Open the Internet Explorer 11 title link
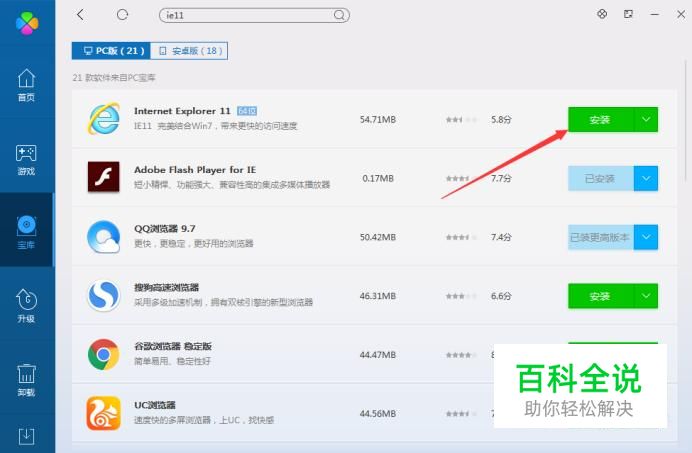Viewport: 692px width, 453px height. (182, 111)
